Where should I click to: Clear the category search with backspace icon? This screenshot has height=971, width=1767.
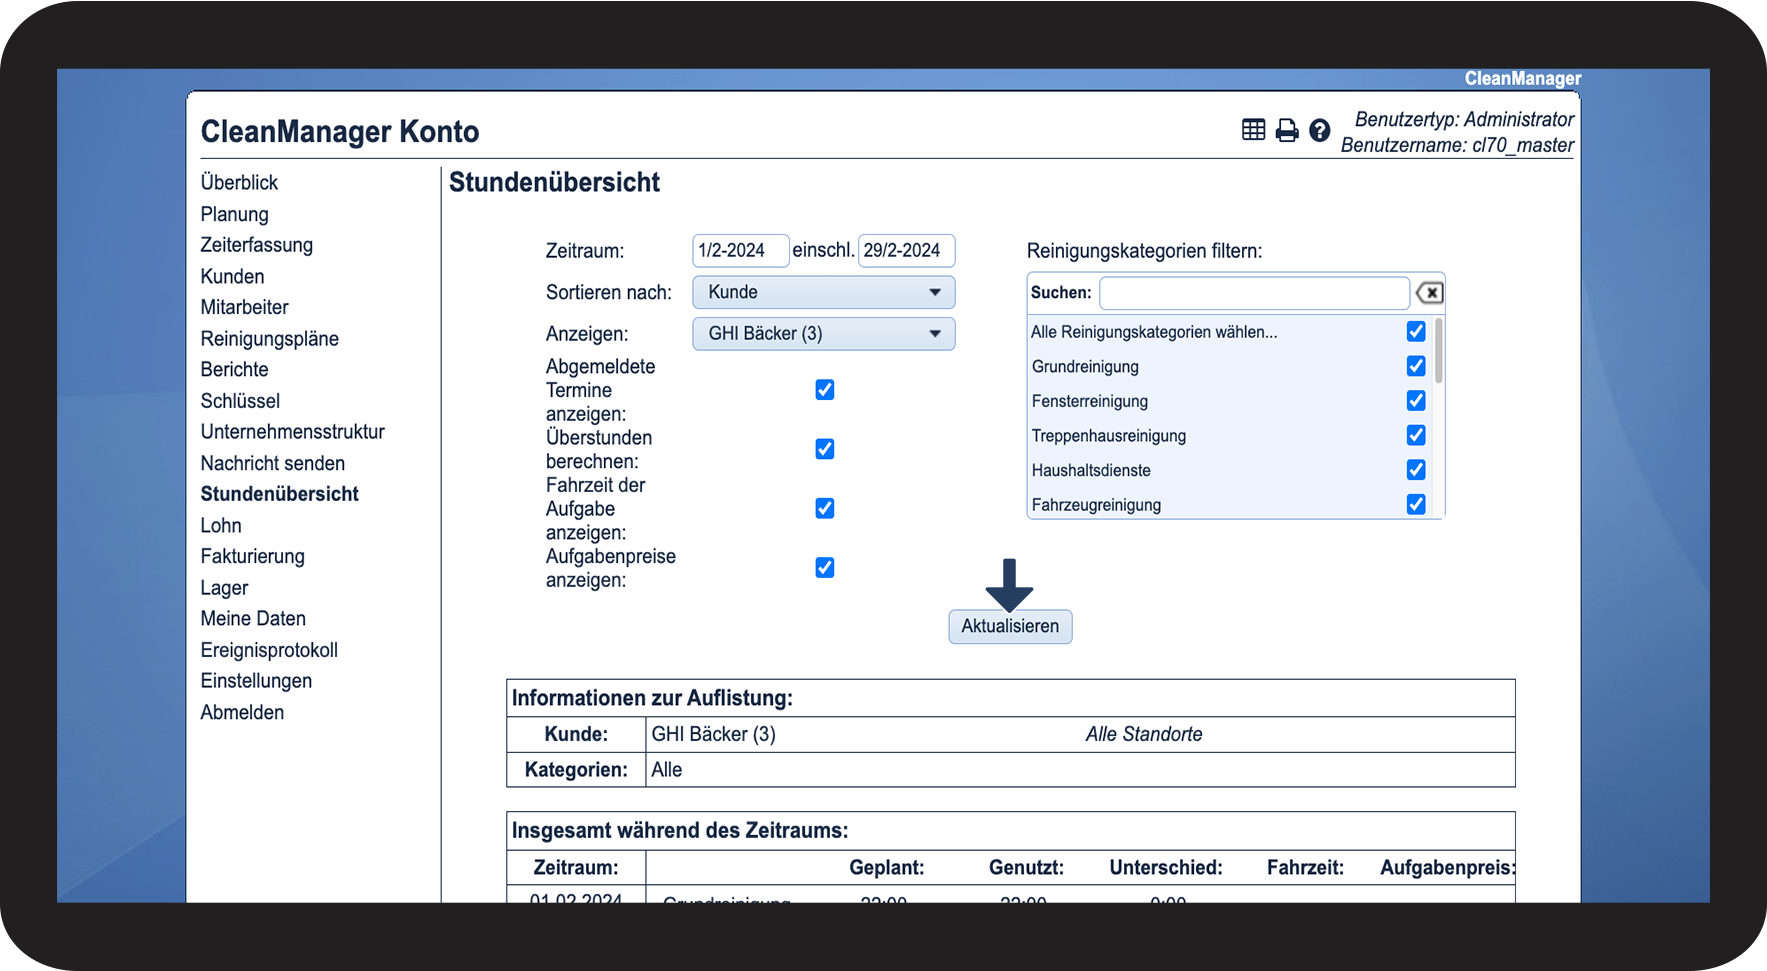[x=1429, y=293]
